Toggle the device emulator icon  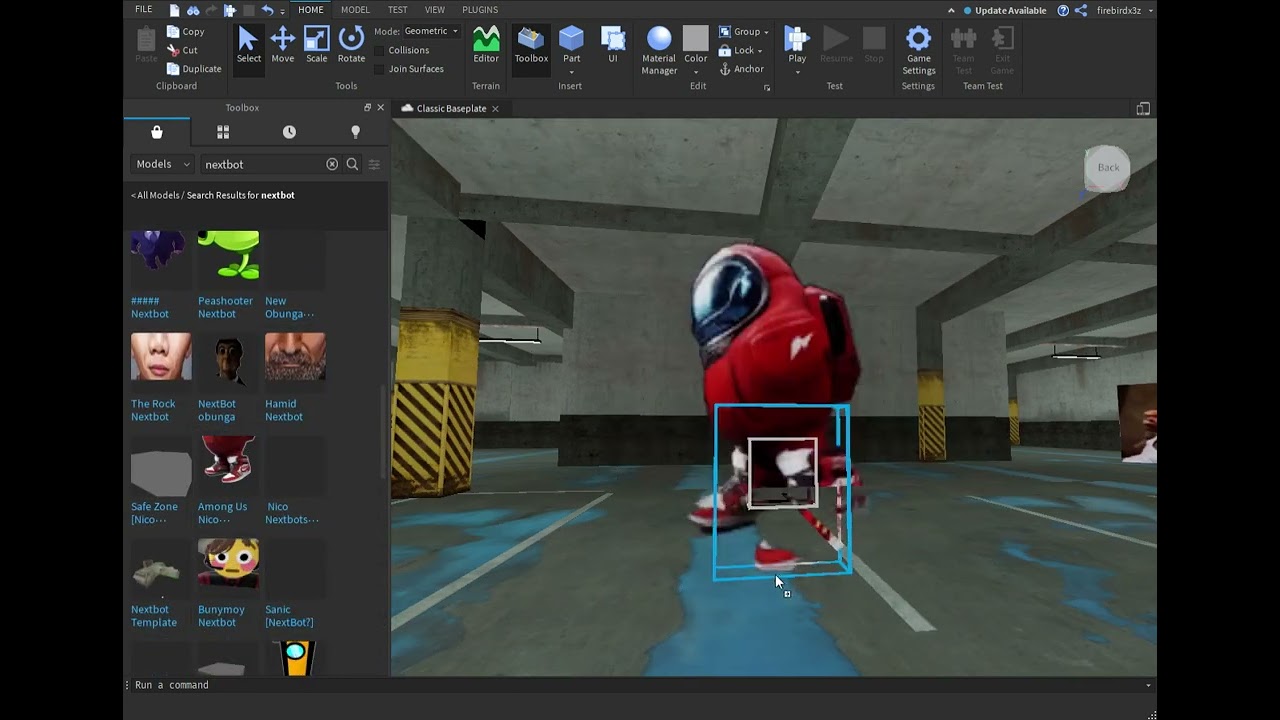click(1143, 108)
